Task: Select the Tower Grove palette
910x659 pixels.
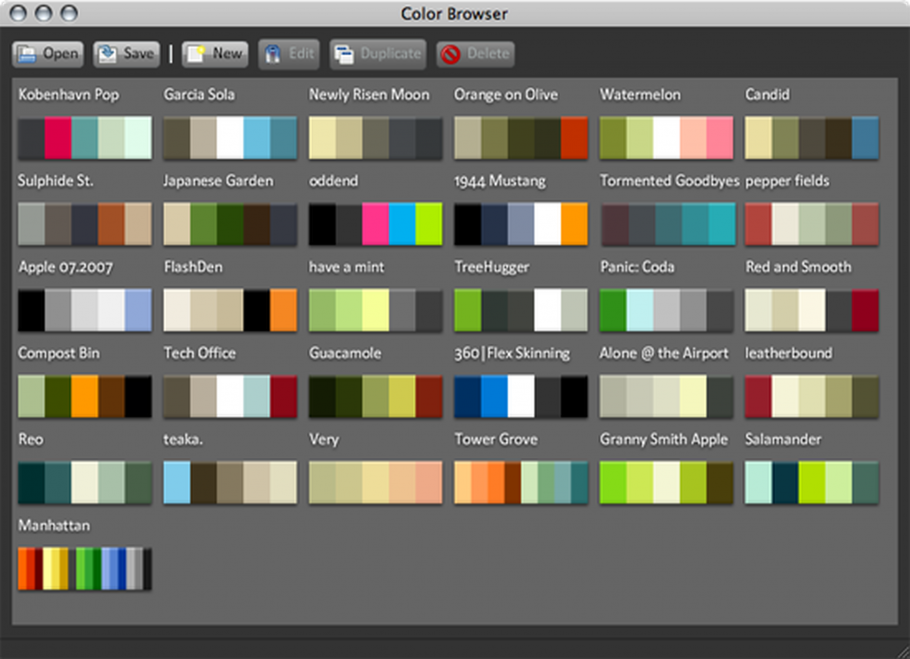Action: (521, 483)
